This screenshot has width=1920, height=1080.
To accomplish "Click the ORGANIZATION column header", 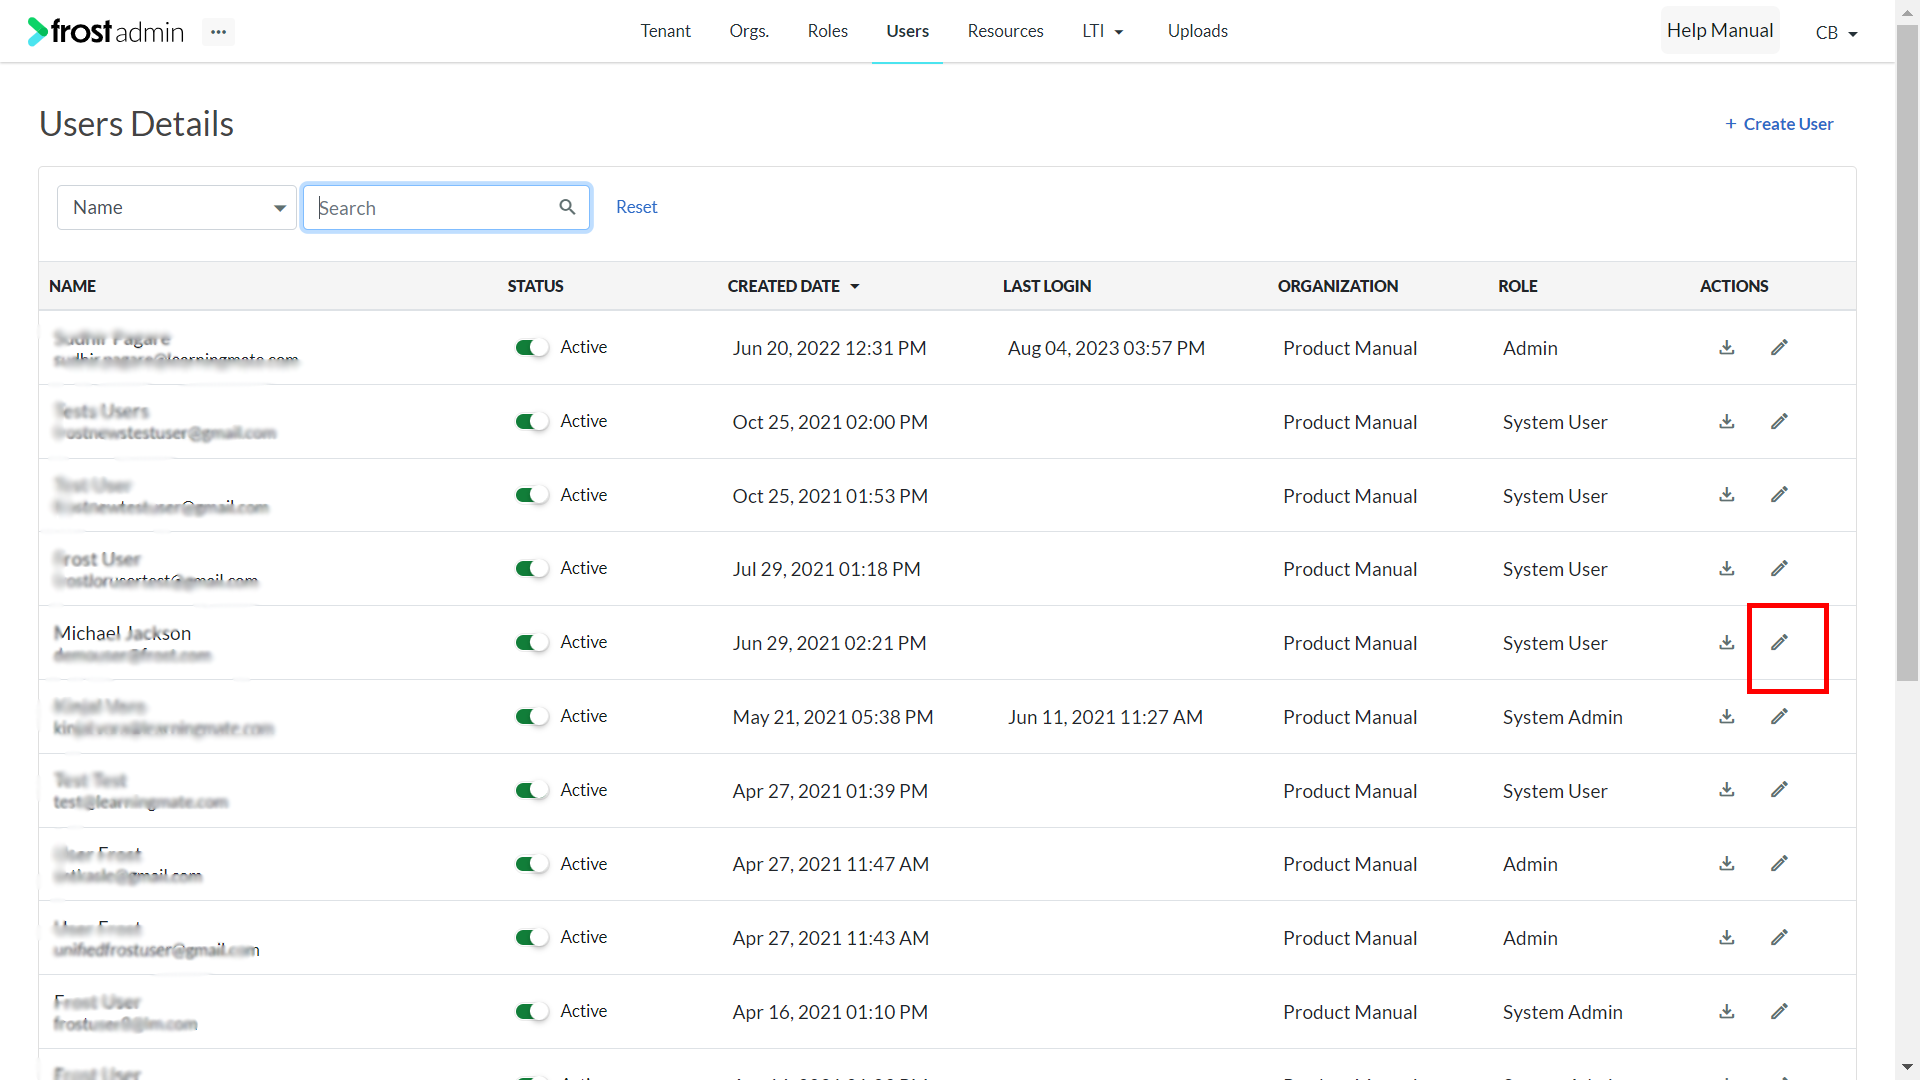I will (1337, 286).
